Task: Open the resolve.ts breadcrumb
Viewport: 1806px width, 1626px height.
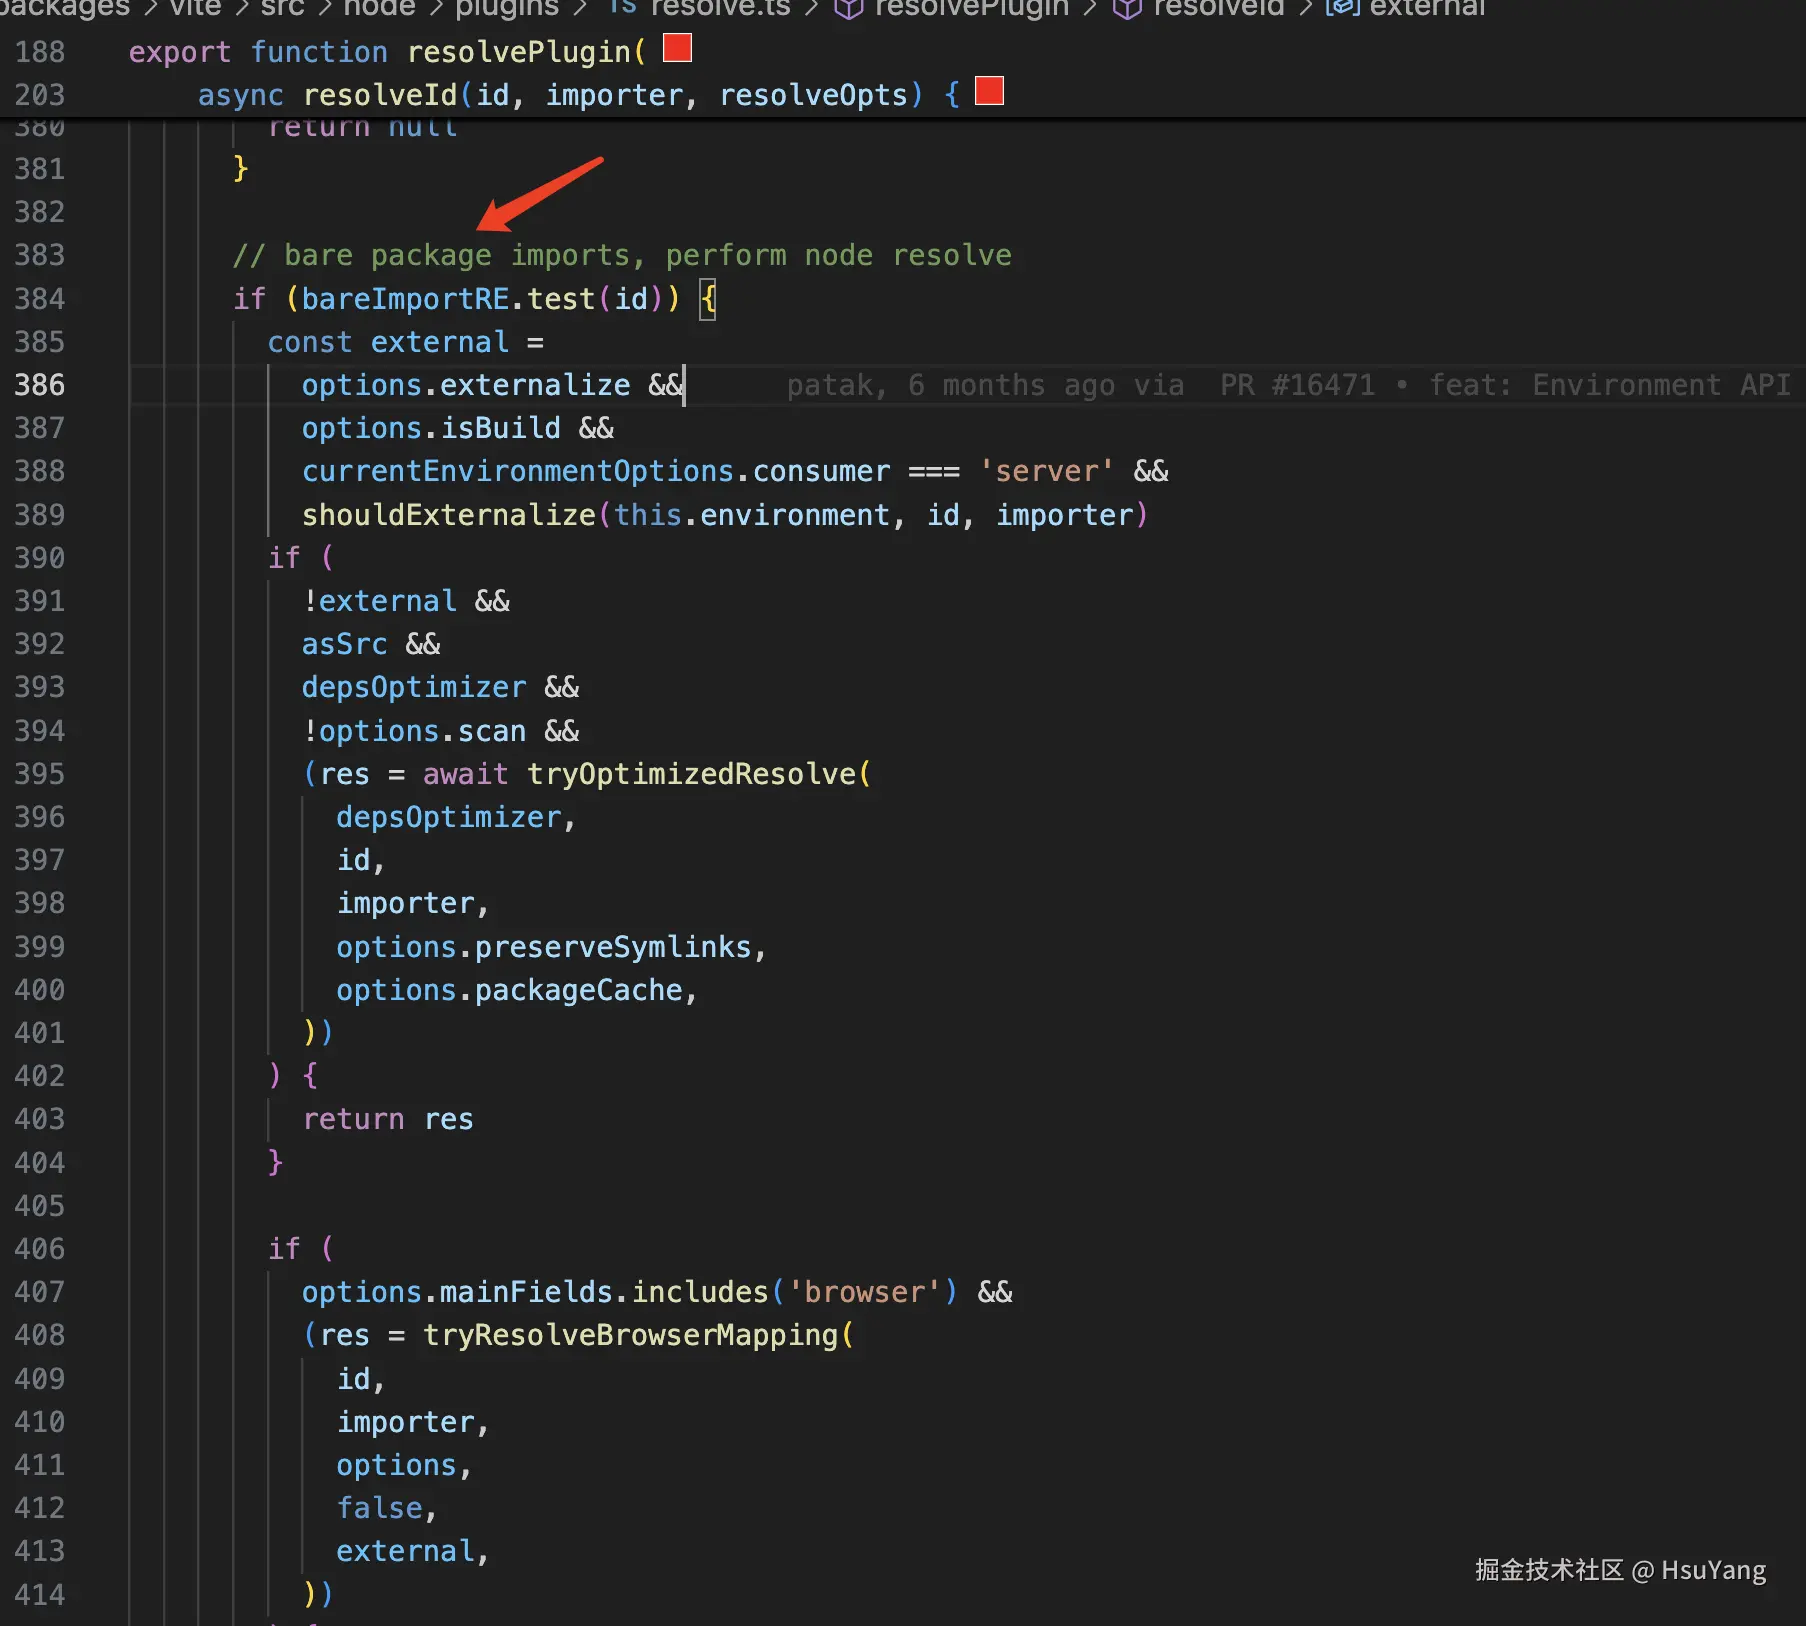Action: tap(720, 8)
